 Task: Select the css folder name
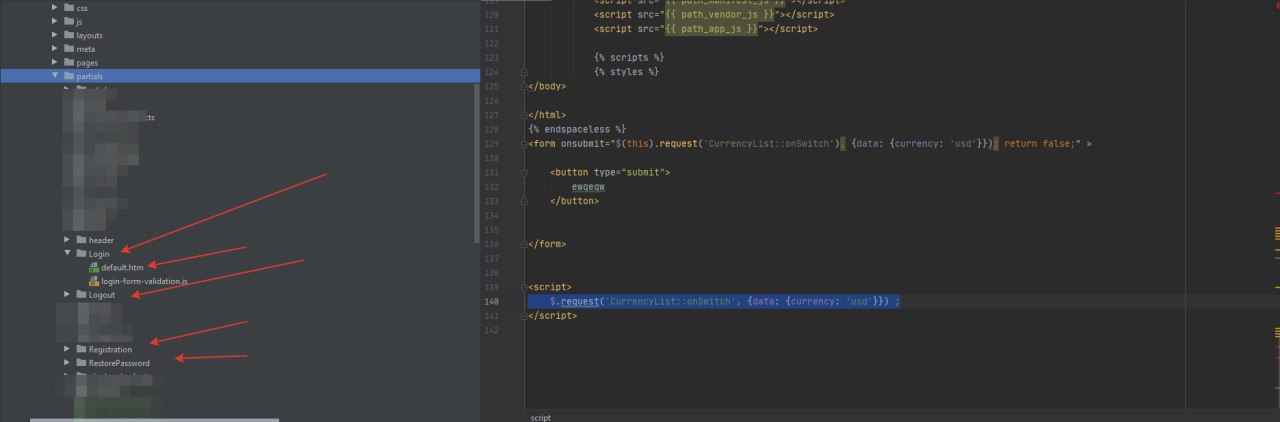pos(82,8)
